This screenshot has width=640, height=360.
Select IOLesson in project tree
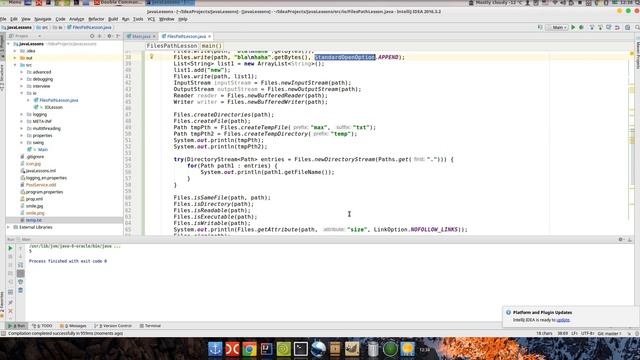tap(53, 107)
